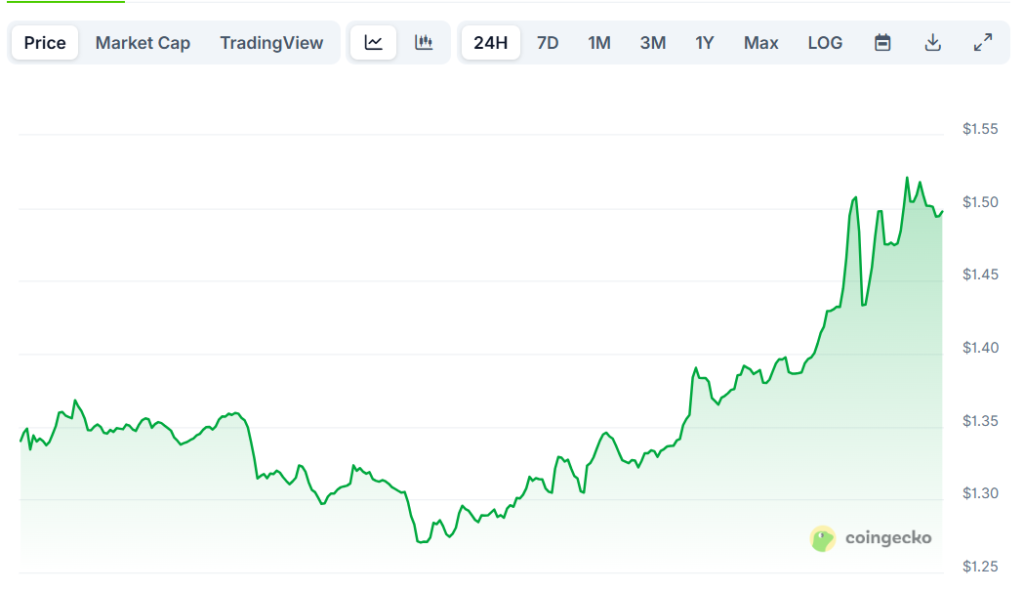Open the Market Cap tab
The height and width of the screenshot is (591, 1024).
tap(142, 43)
